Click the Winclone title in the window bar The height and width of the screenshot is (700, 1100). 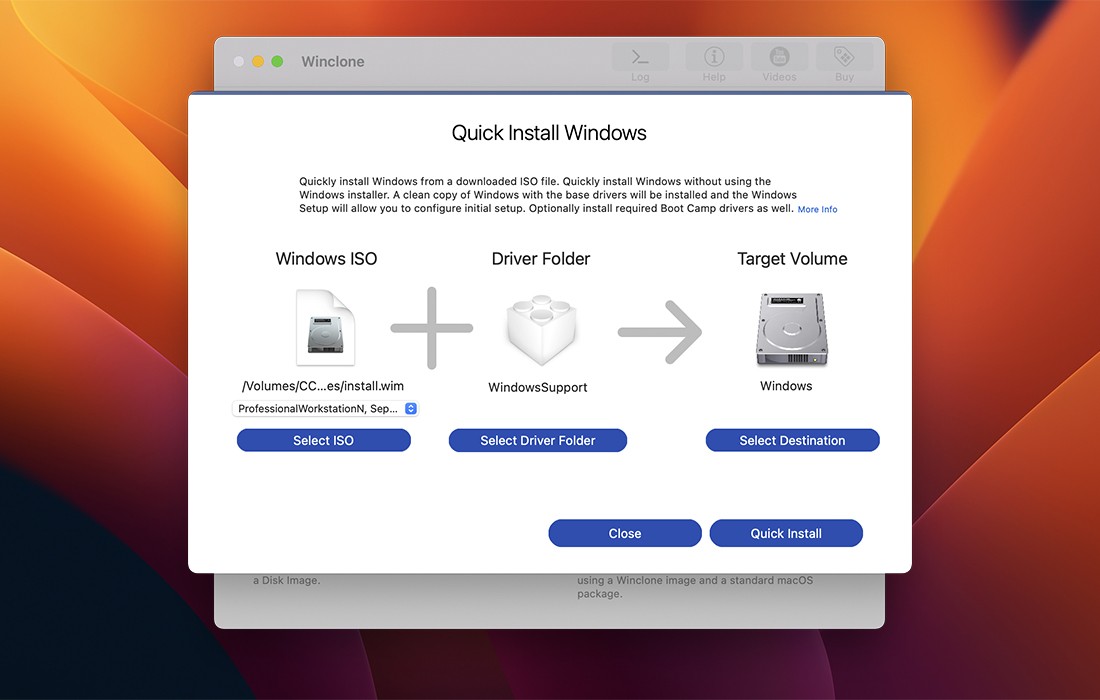point(332,61)
